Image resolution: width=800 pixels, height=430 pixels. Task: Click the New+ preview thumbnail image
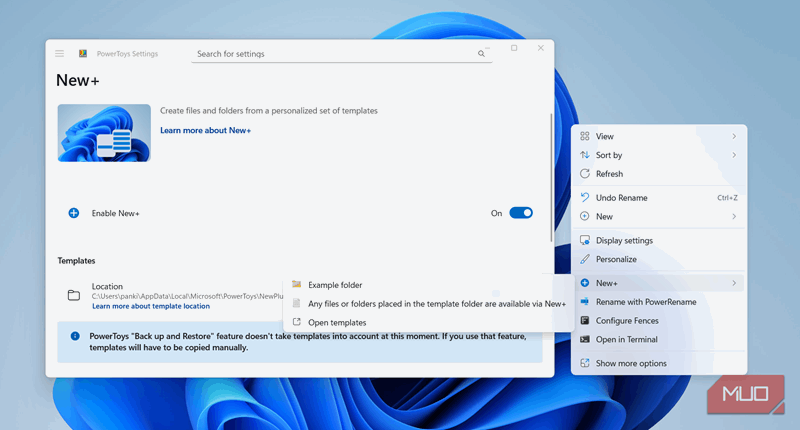104,133
